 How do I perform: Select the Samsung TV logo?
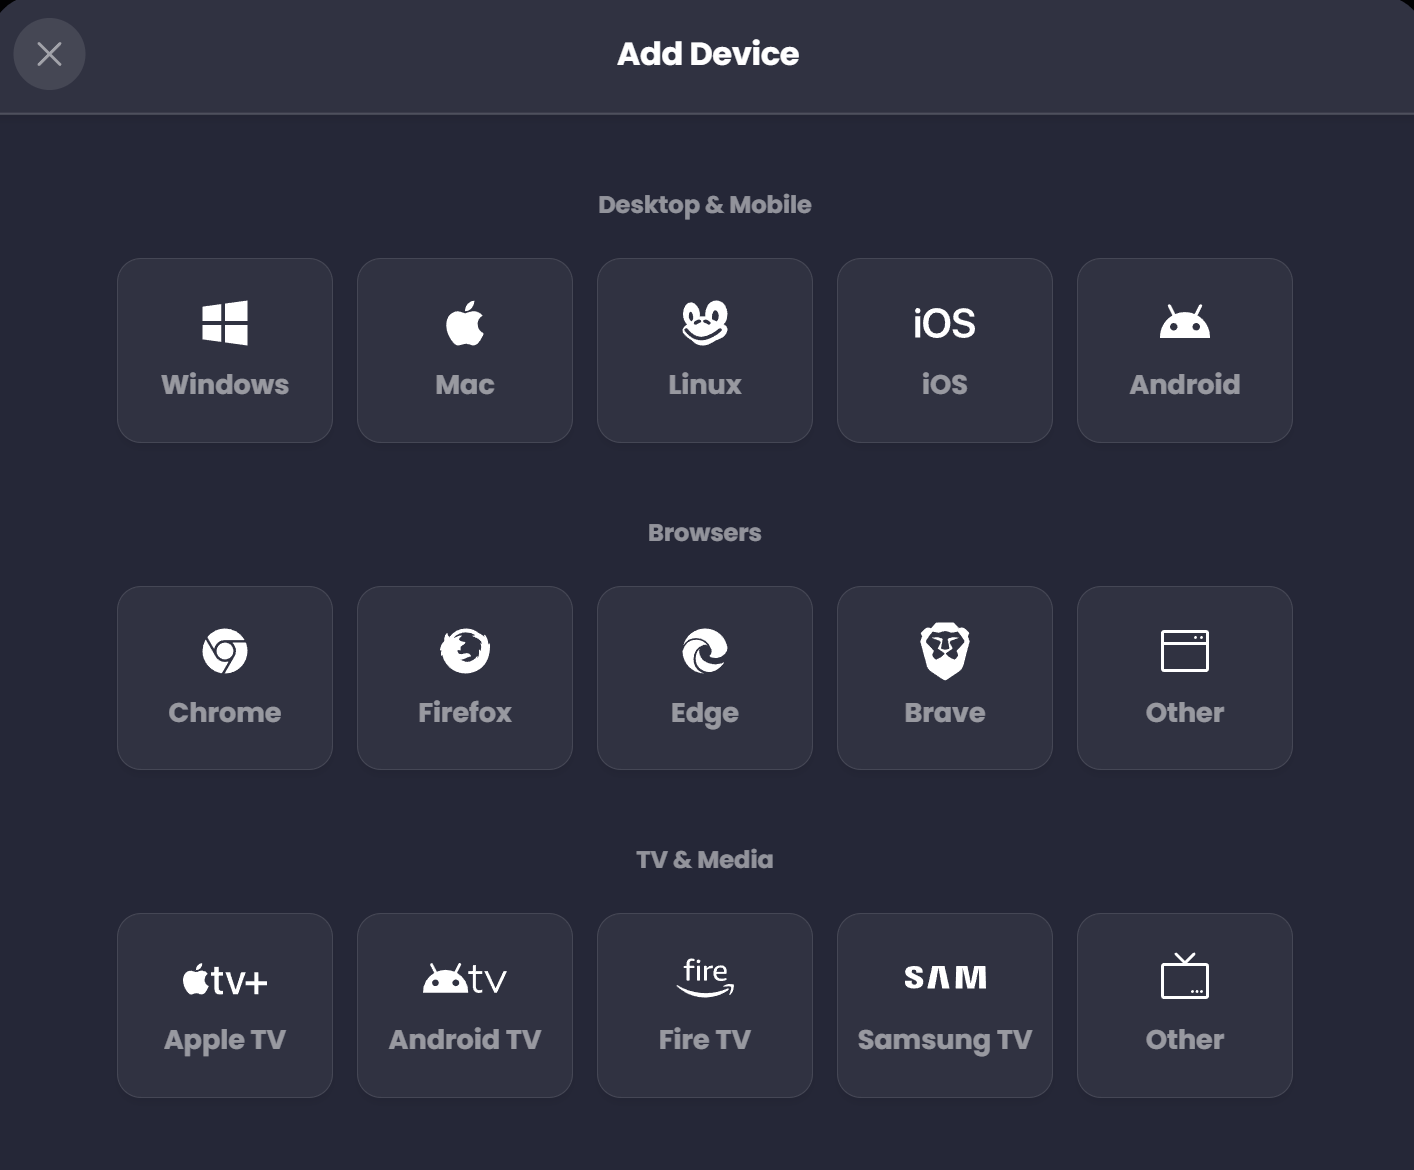pyautogui.click(x=945, y=977)
